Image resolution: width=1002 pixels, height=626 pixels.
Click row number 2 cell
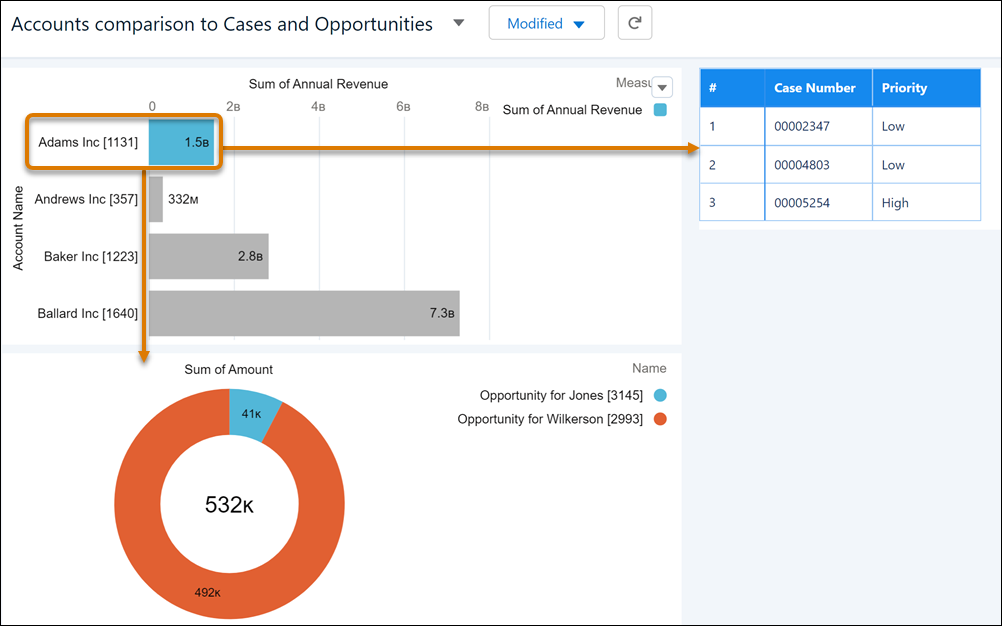(x=732, y=165)
